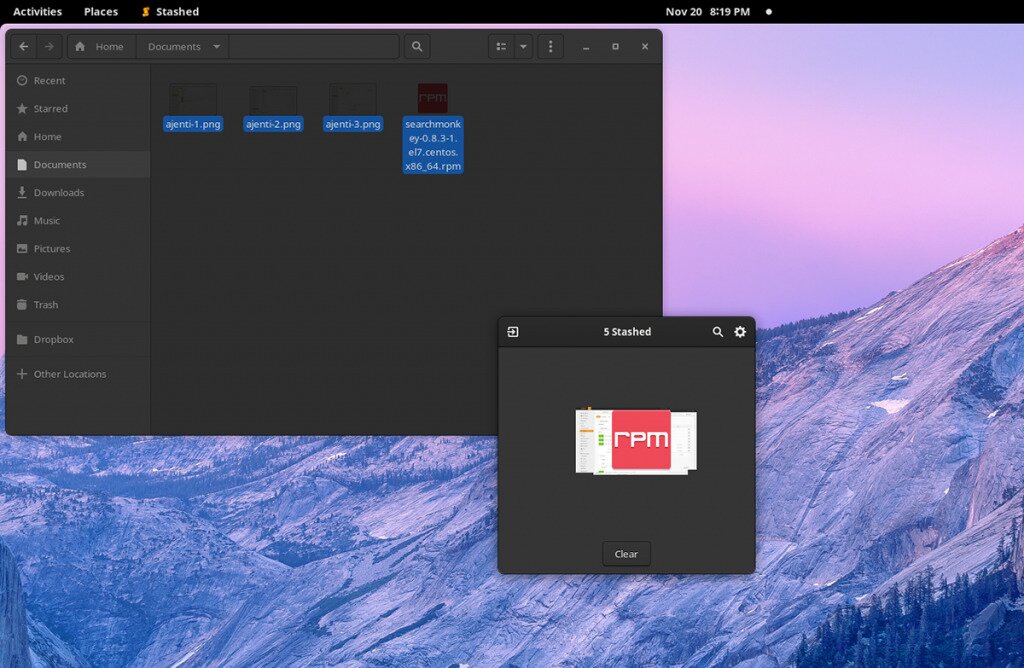This screenshot has width=1024, height=668.
Task: Open search in the Stashed window
Action: coord(717,332)
